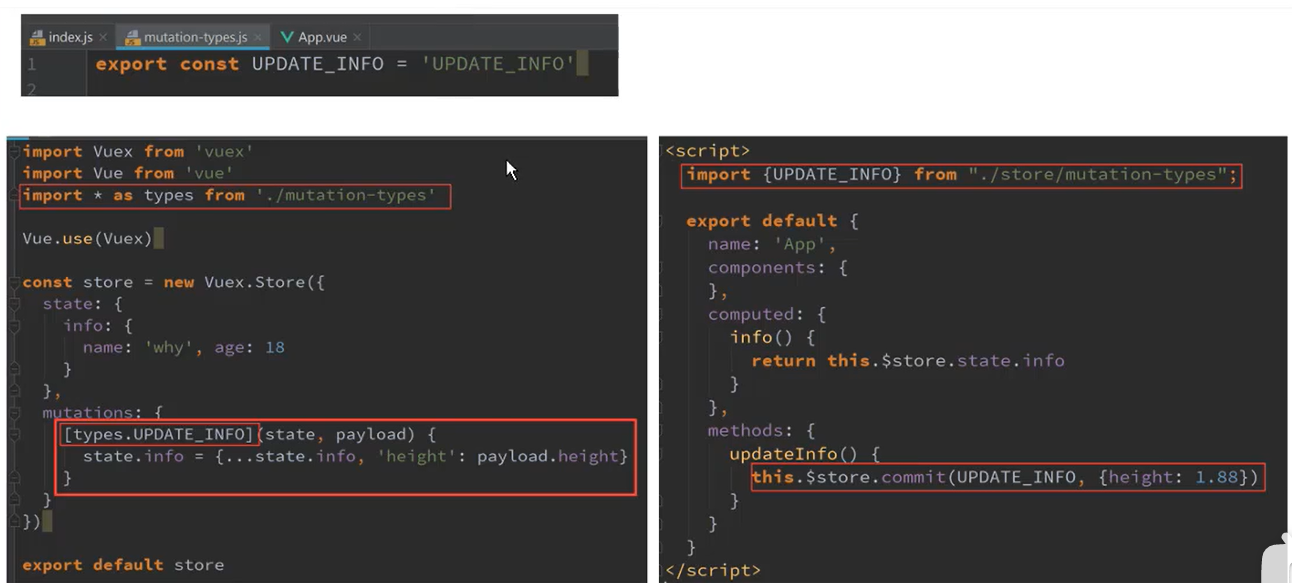Click '(state, payload)' parameters
Screen dimensions: 1292x583
pyautogui.click(x=335, y=434)
